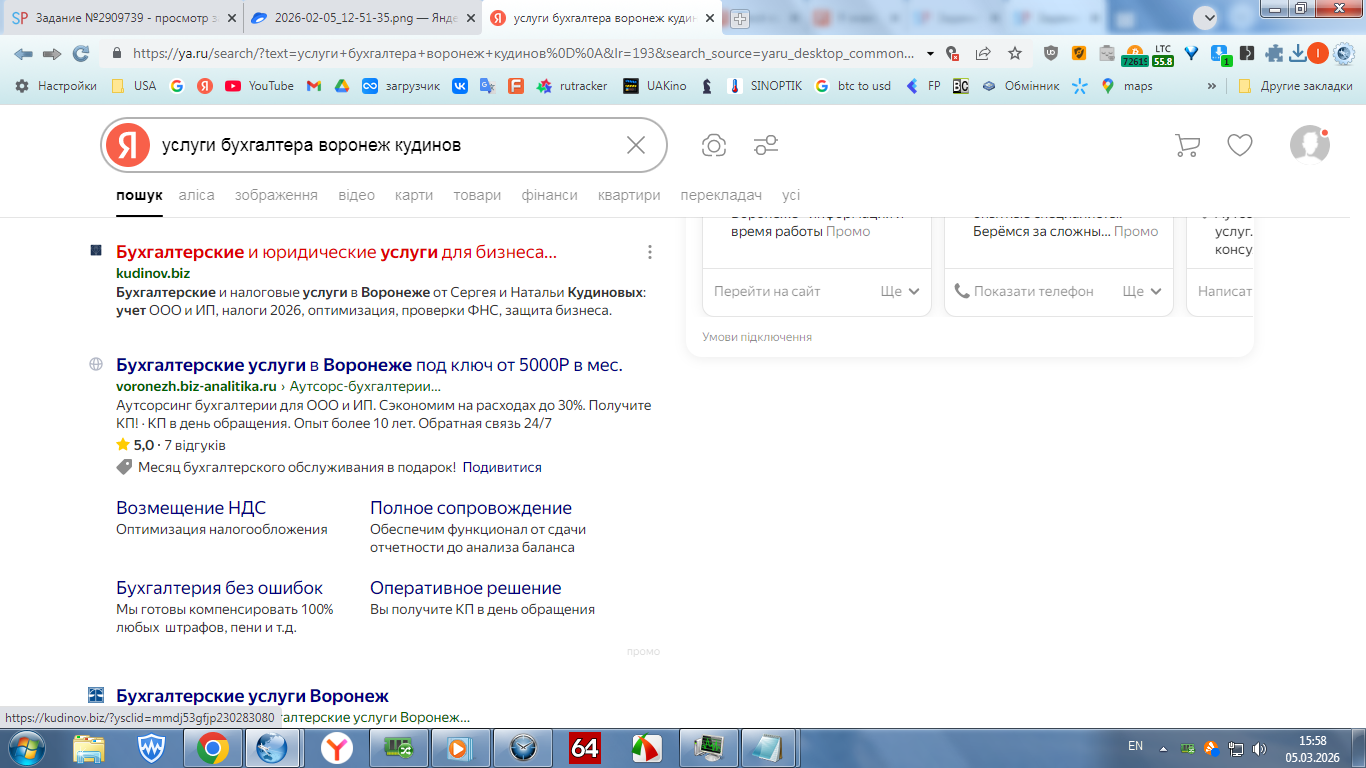1366x768 pixels.
Task: Open the 'Настройки' bookmark
Action: (55, 86)
